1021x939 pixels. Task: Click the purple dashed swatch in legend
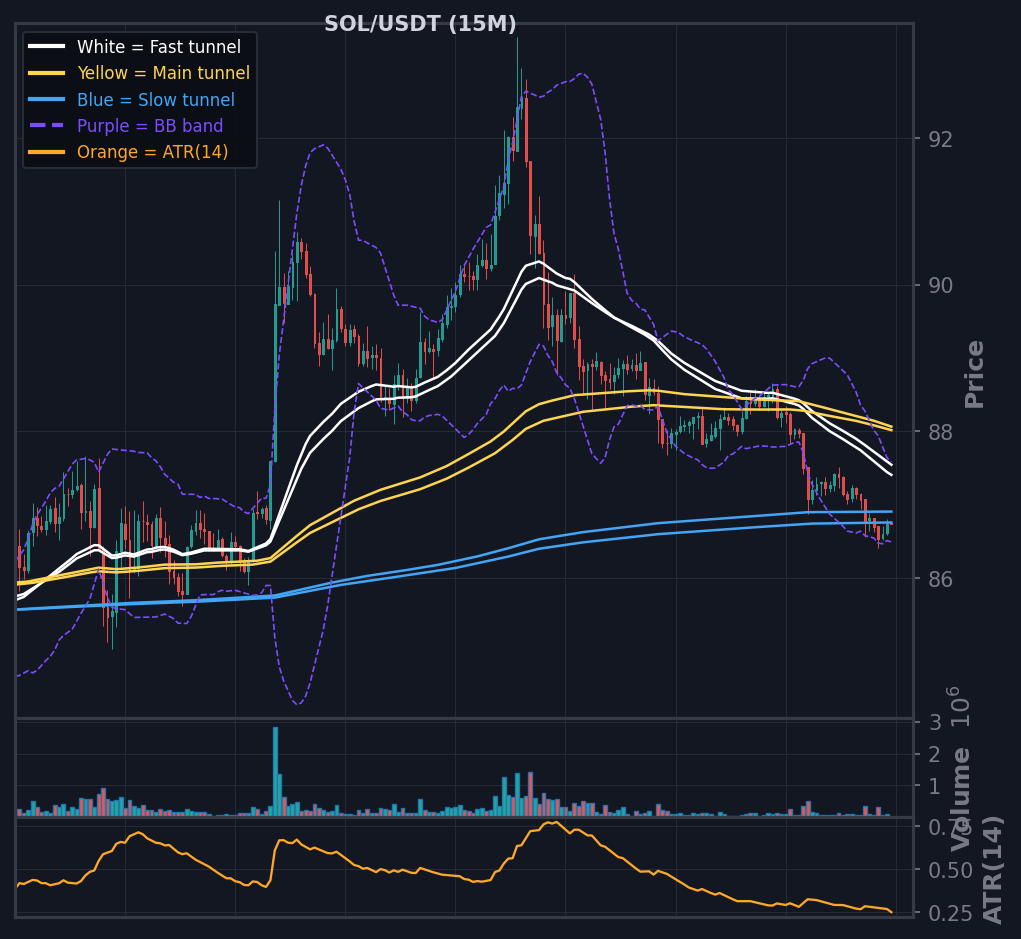pyautogui.click(x=46, y=126)
